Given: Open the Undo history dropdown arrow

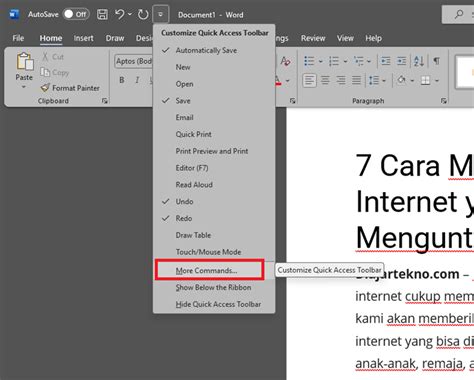Looking at the screenshot, I should pyautogui.click(x=130, y=14).
